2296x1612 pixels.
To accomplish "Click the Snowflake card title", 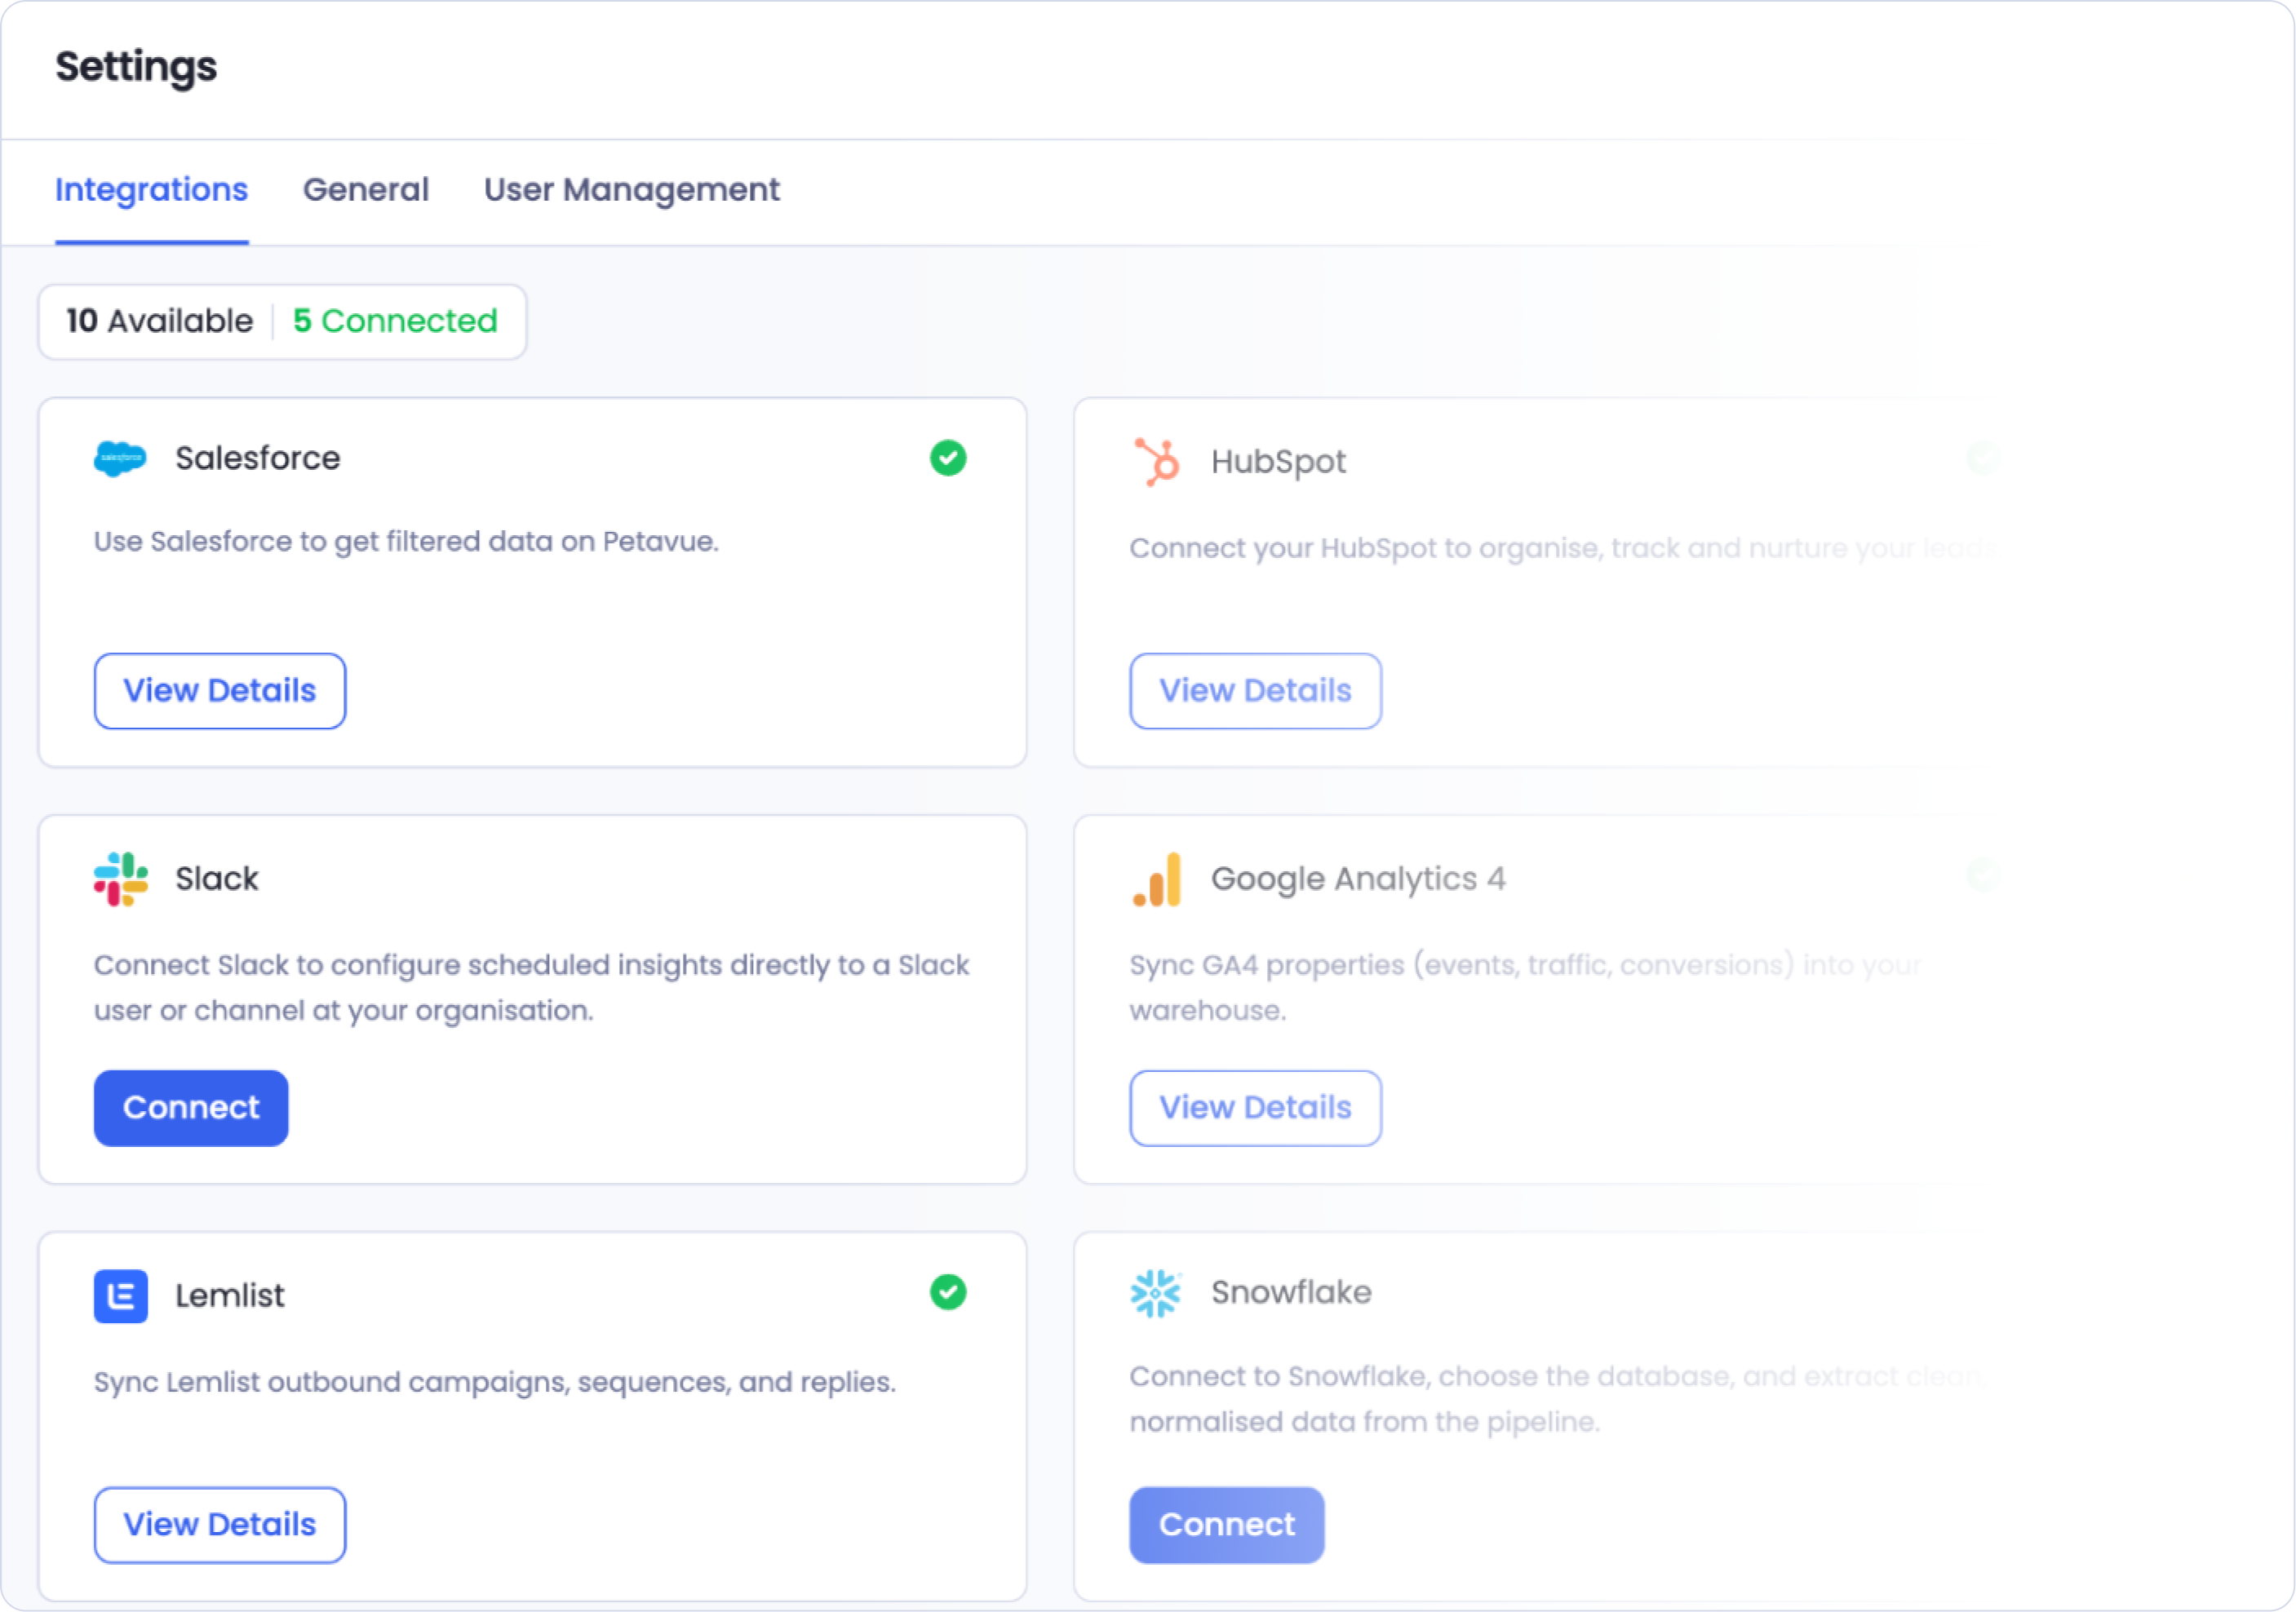I will pyautogui.click(x=1292, y=1293).
